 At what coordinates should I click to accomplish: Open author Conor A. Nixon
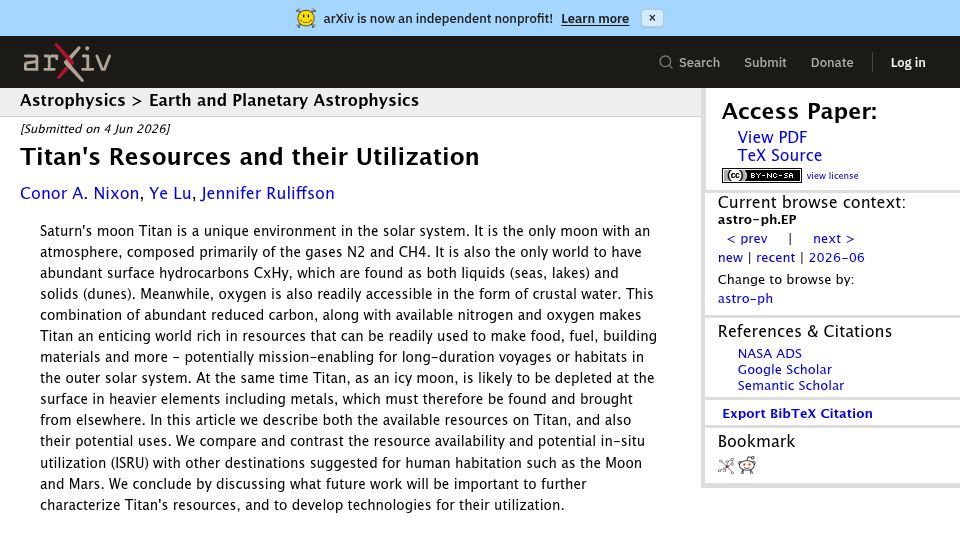tap(80, 193)
